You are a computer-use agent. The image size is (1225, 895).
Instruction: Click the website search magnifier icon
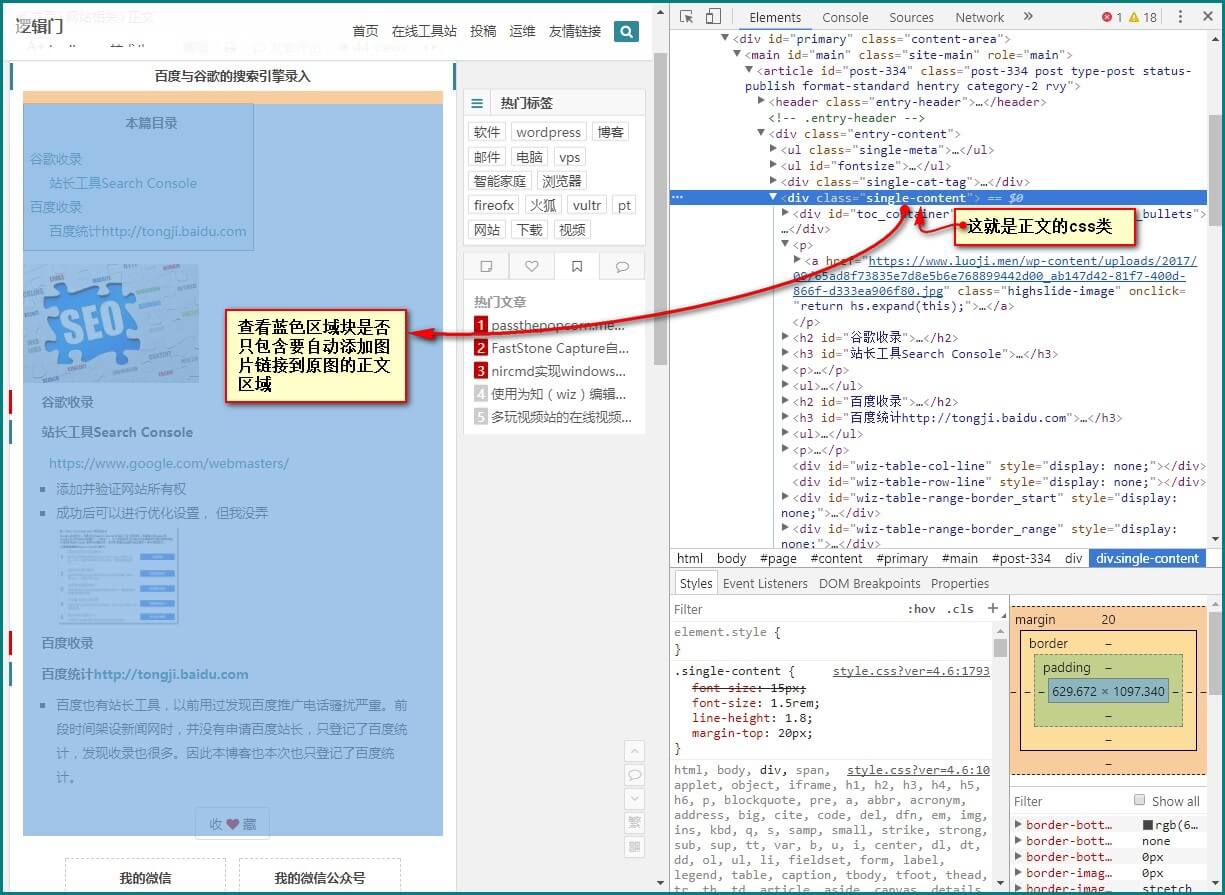tap(626, 31)
